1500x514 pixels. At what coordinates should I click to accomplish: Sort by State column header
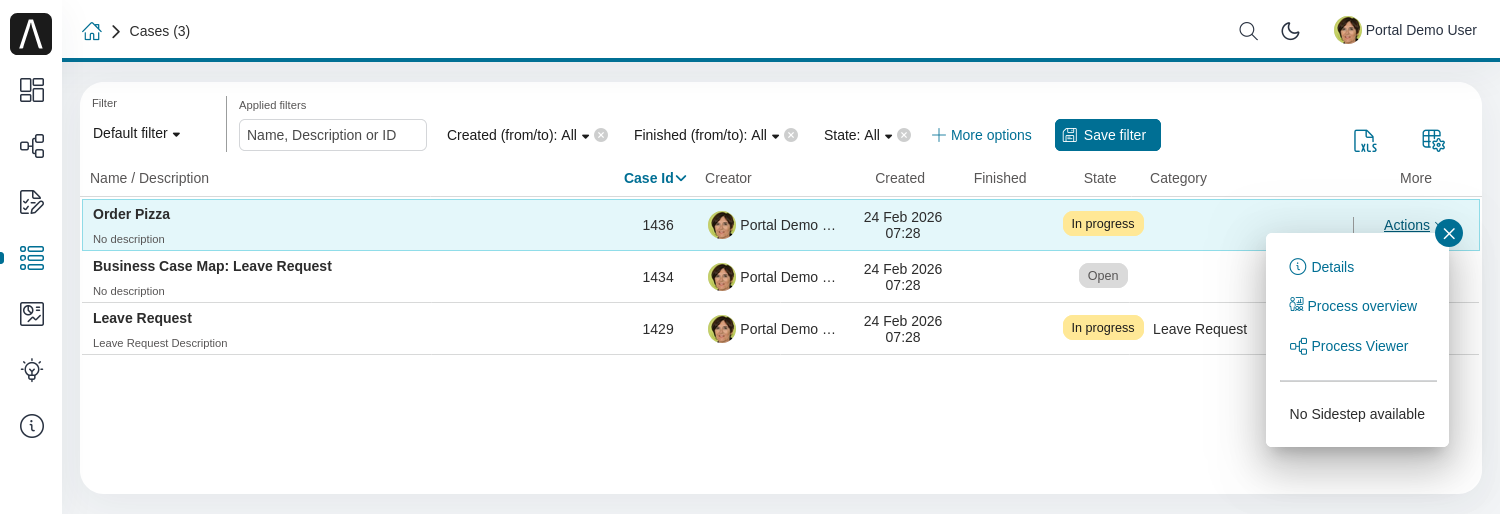(1100, 178)
